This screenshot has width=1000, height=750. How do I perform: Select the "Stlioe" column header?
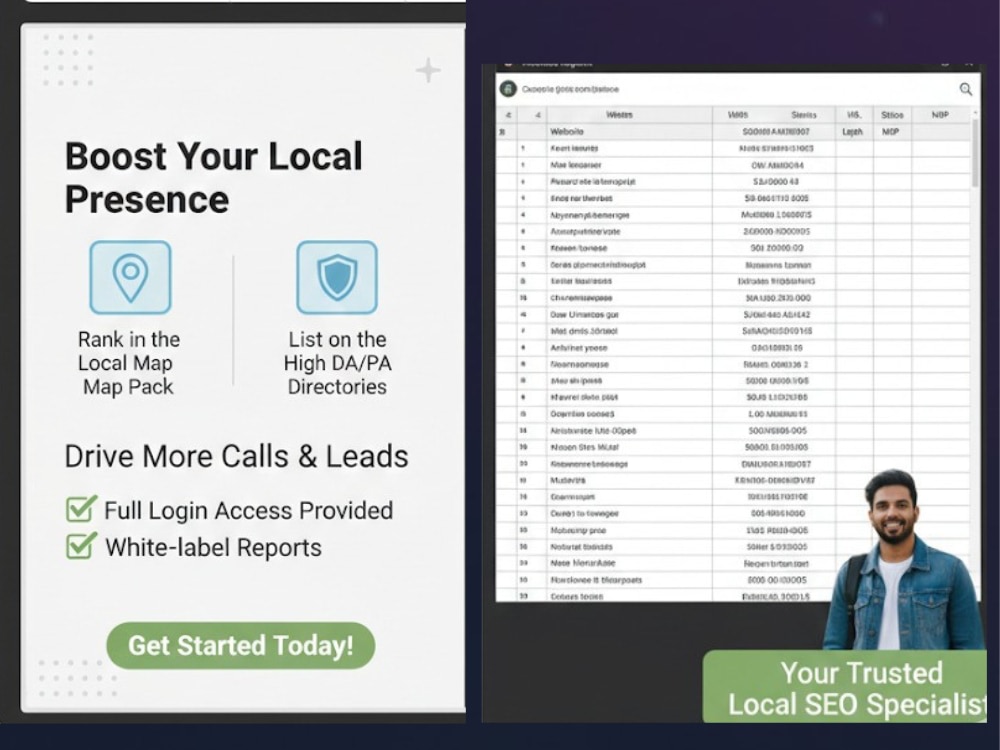click(x=892, y=115)
